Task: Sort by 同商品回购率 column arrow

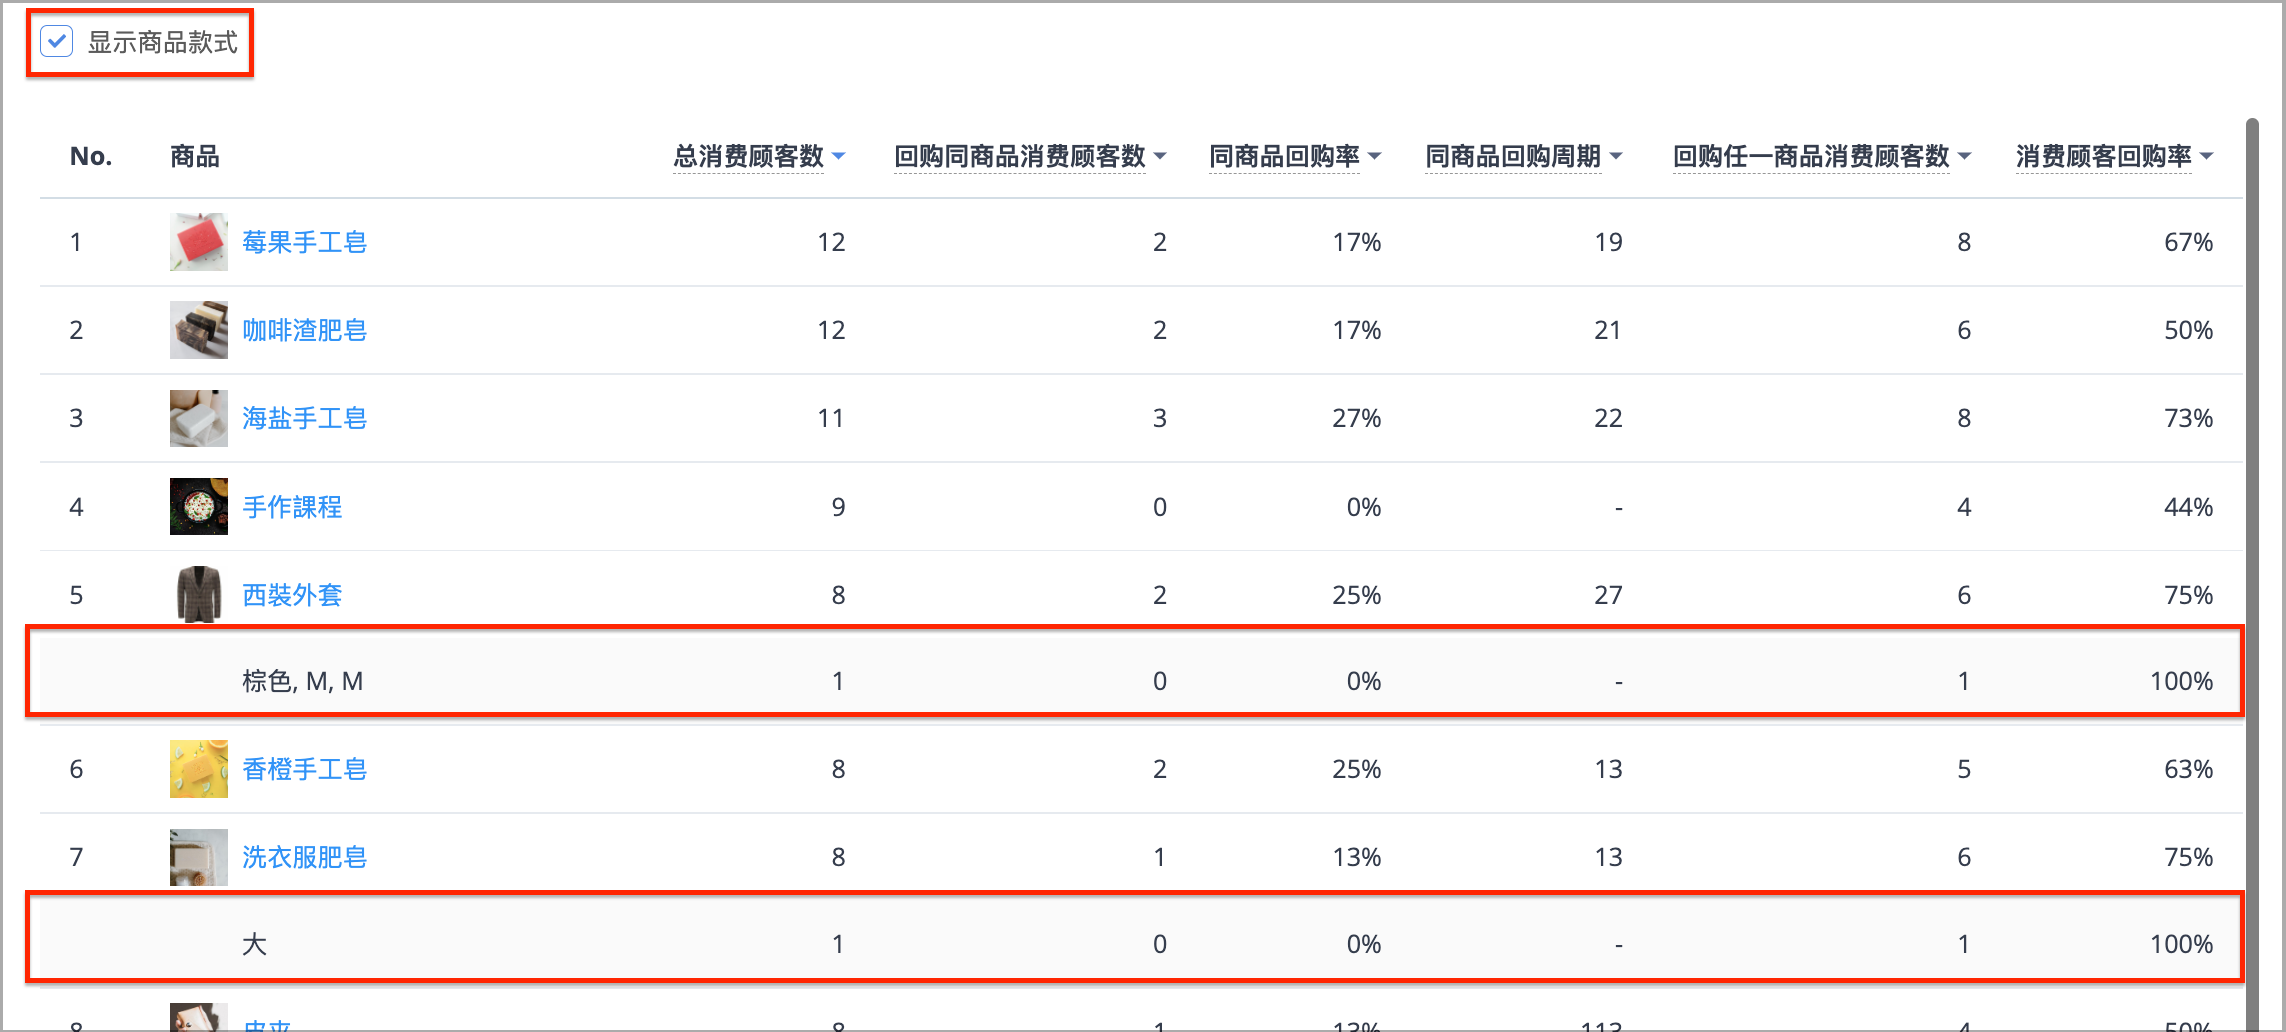Action: tap(1374, 156)
